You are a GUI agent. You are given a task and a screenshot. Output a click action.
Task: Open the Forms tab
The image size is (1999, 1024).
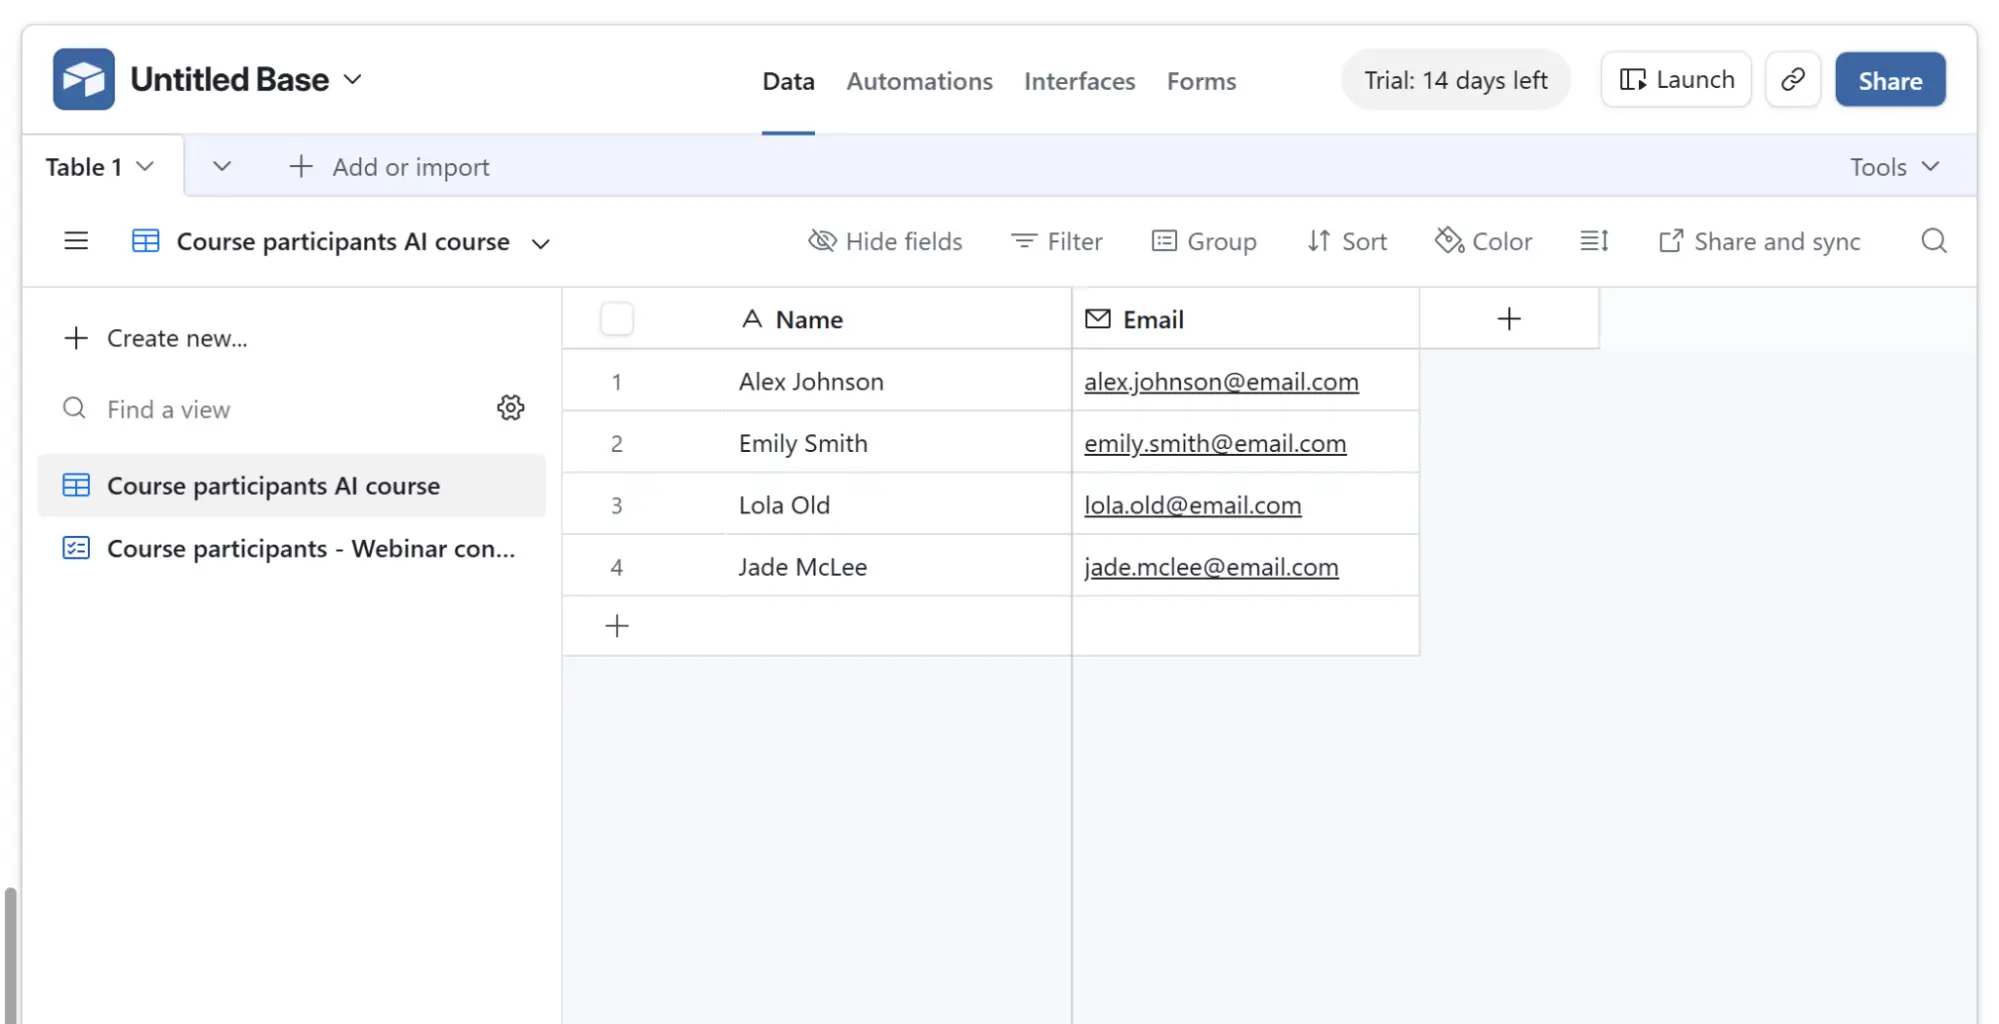pyautogui.click(x=1201, y=81)
